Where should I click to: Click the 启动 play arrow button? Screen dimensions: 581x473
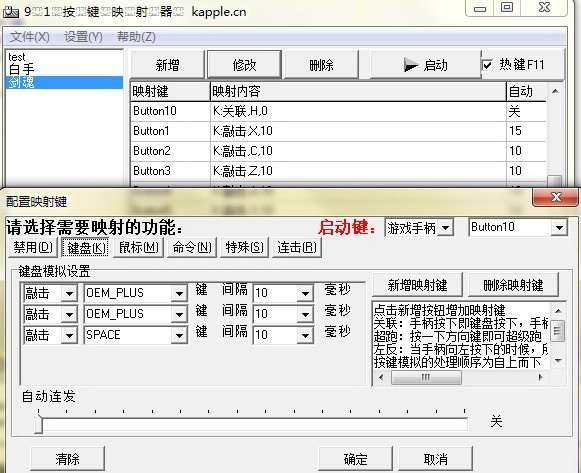click(x=420, y=65)
